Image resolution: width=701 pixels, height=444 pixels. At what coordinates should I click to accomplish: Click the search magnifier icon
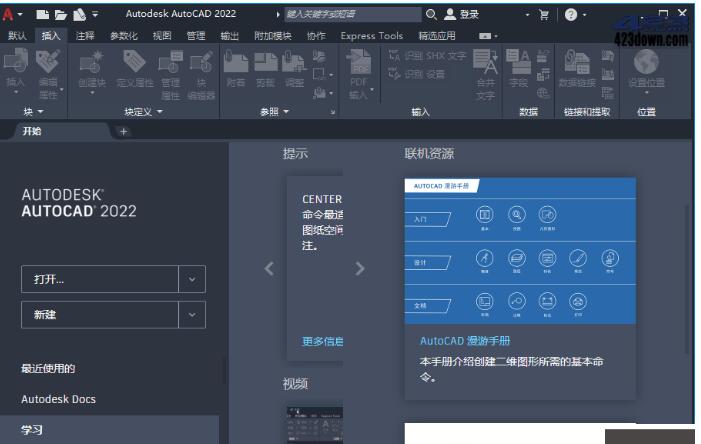(x=431, y=15)
